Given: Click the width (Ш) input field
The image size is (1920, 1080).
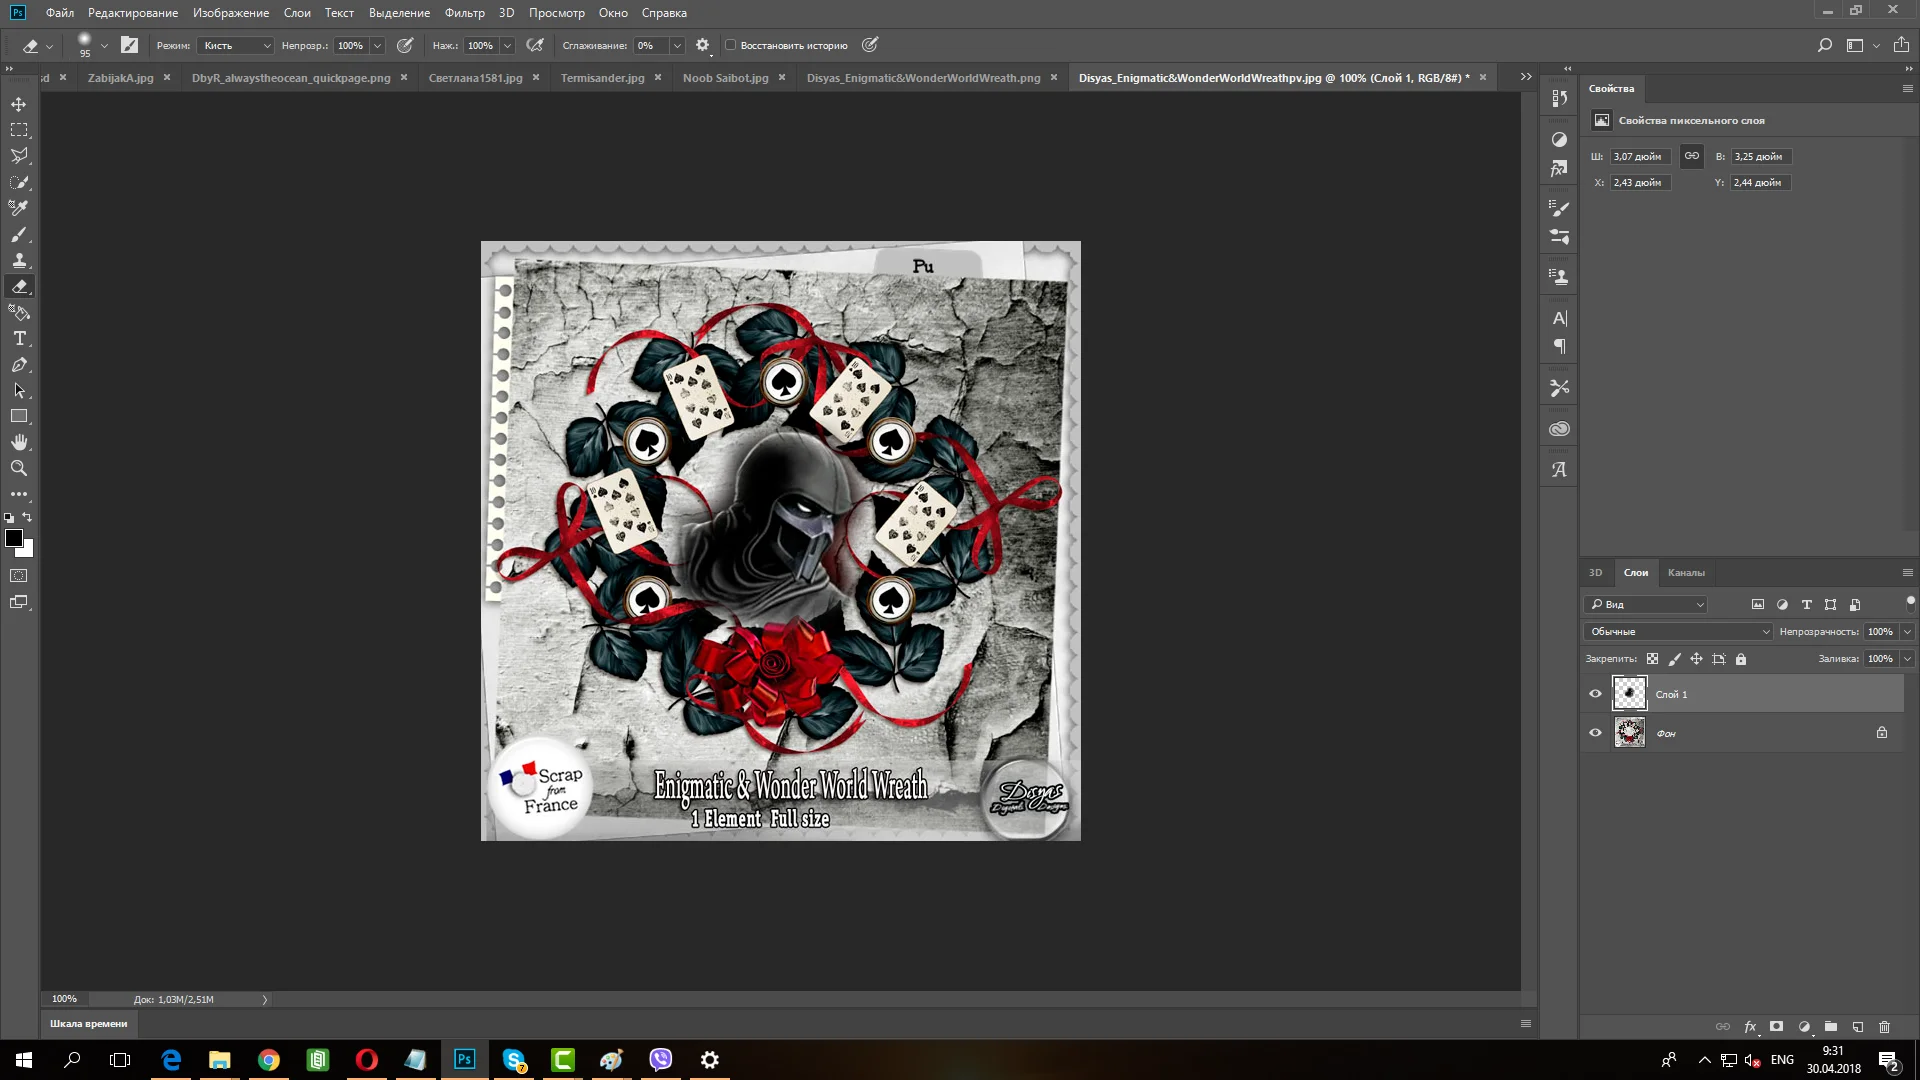Looking at the screenshot, I should click(1639, 157).
